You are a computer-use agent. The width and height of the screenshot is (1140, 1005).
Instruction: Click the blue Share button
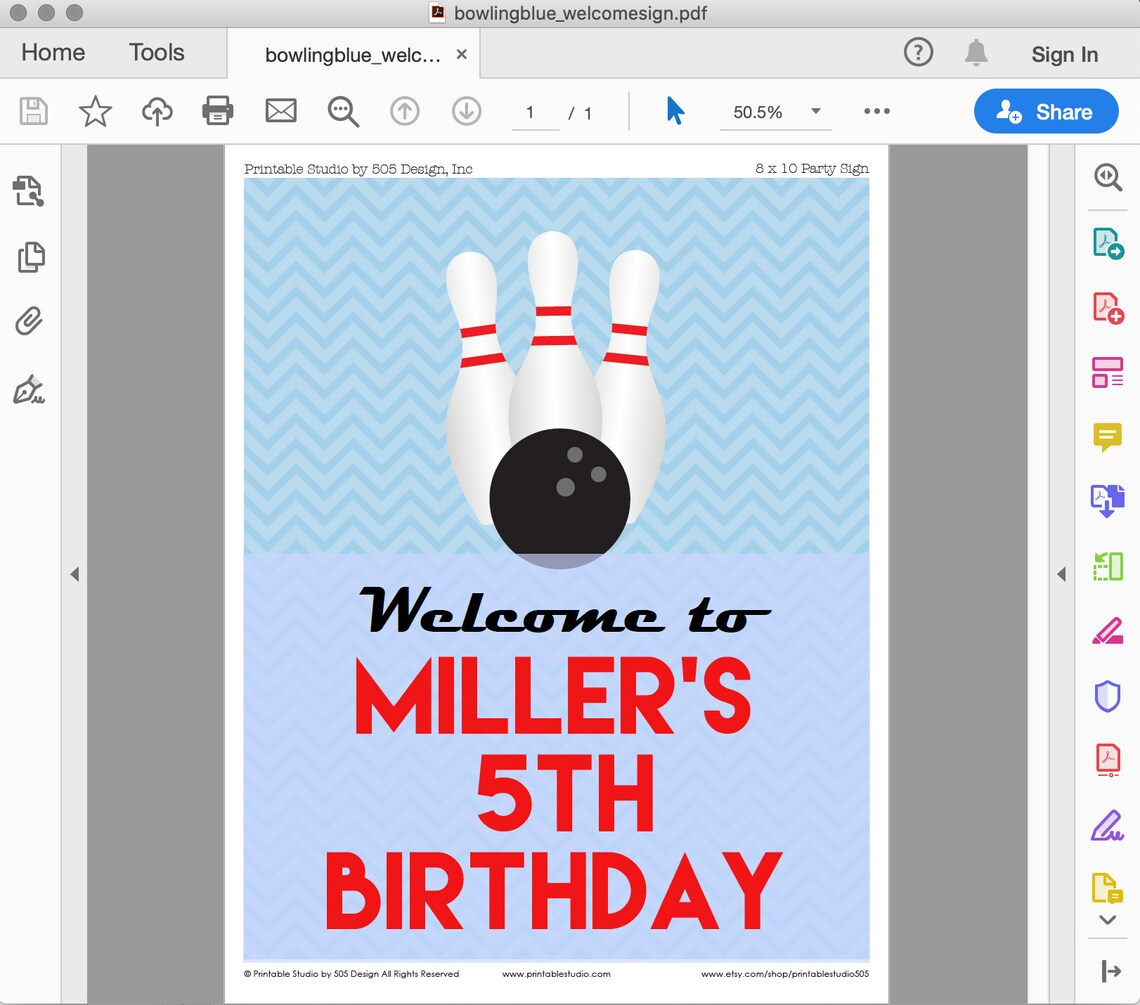[x=1046, y=112]
